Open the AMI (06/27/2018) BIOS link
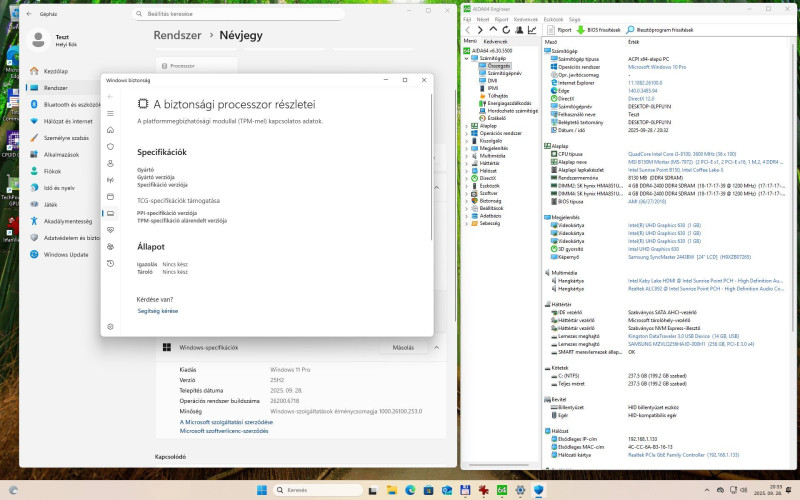The image size is (800, 500). point(646,202)
